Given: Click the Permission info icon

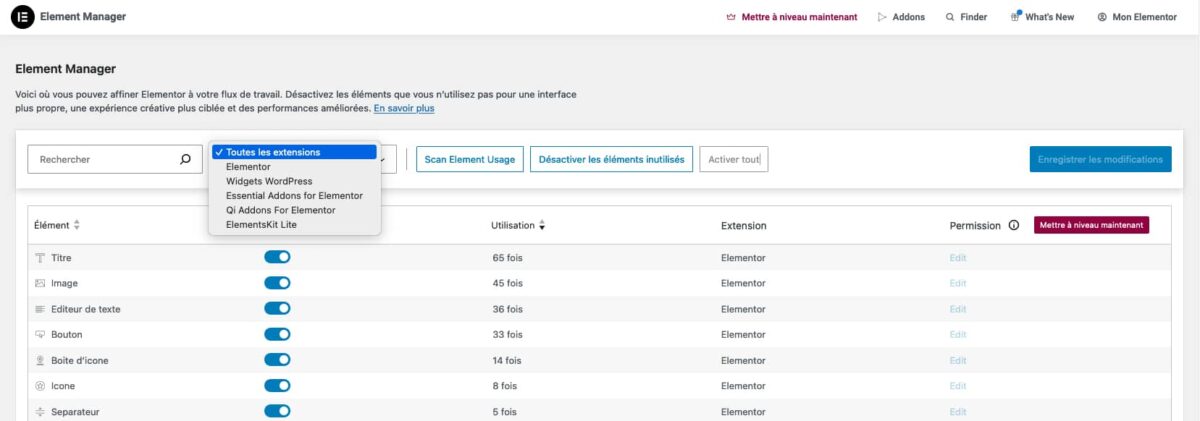Looking at the screenshot, I should coord(1014,225).
